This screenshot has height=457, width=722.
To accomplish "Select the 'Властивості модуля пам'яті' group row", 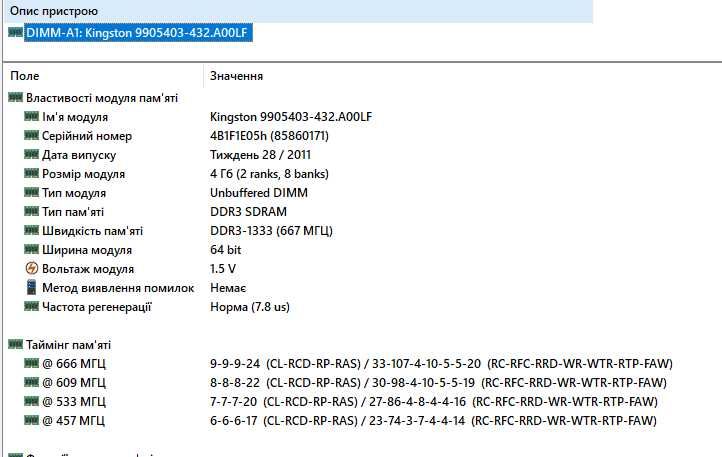I will 102,98.
